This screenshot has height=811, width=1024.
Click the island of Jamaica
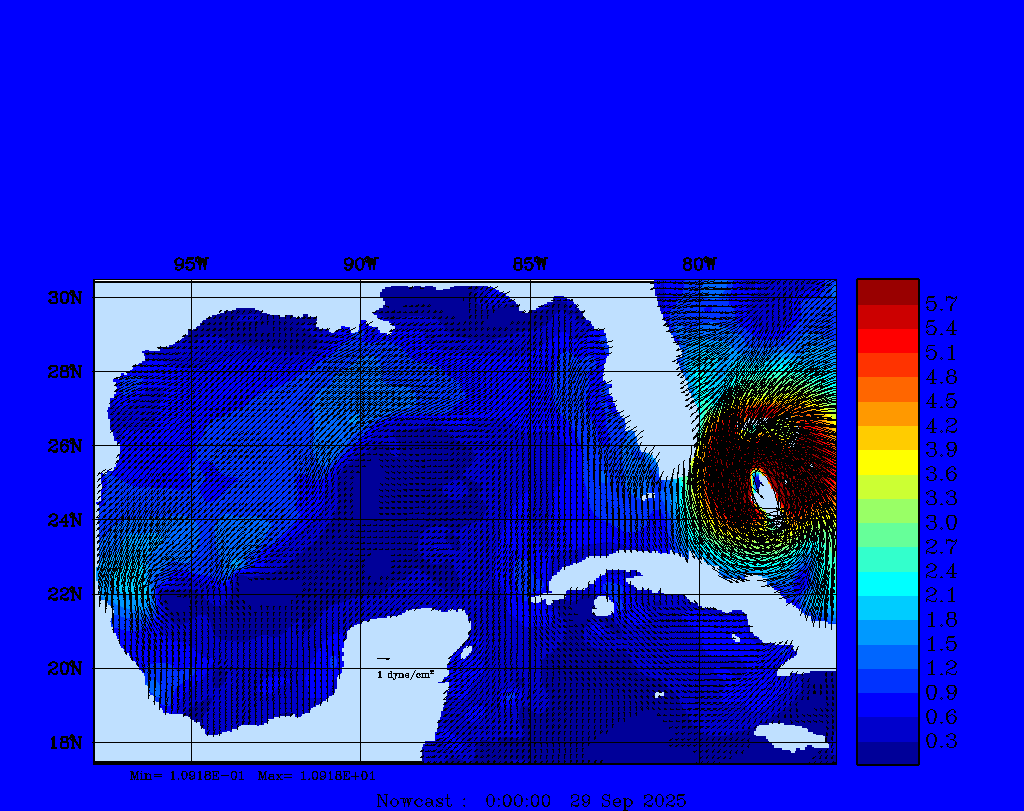pyautogui.click(x=792, y=735)
